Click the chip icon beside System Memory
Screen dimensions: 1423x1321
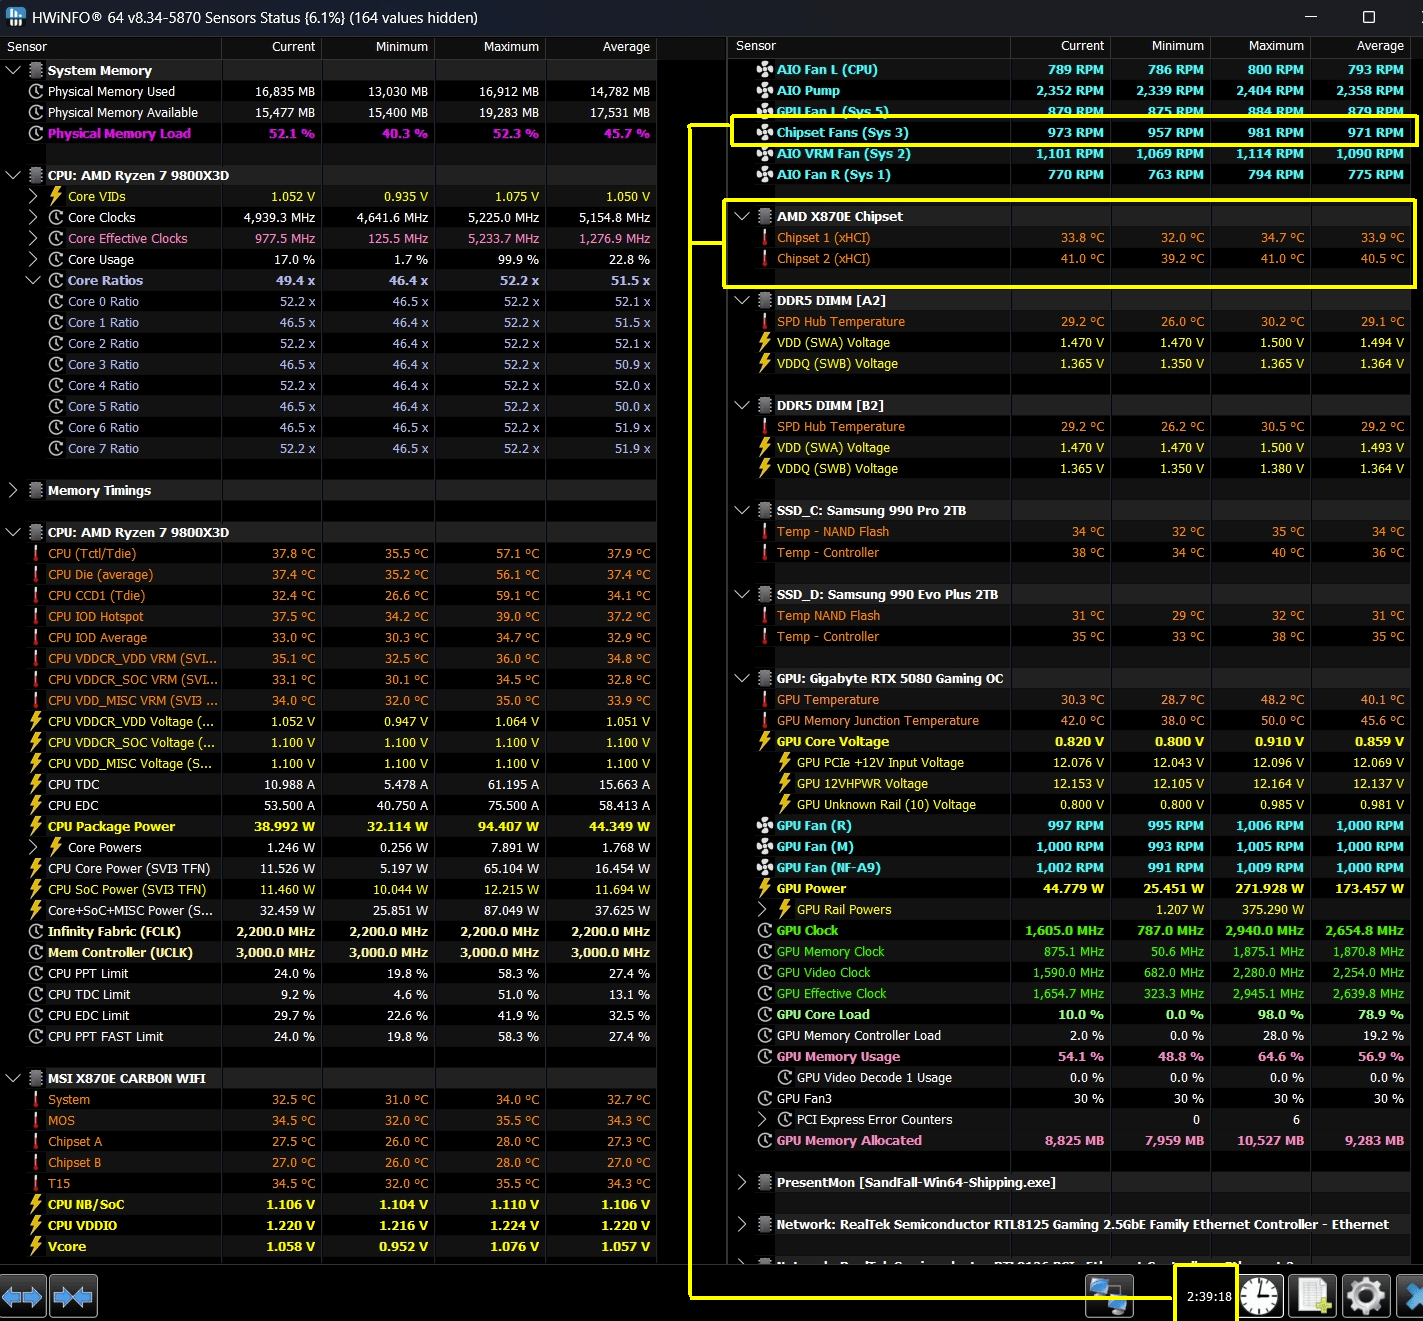36,70
